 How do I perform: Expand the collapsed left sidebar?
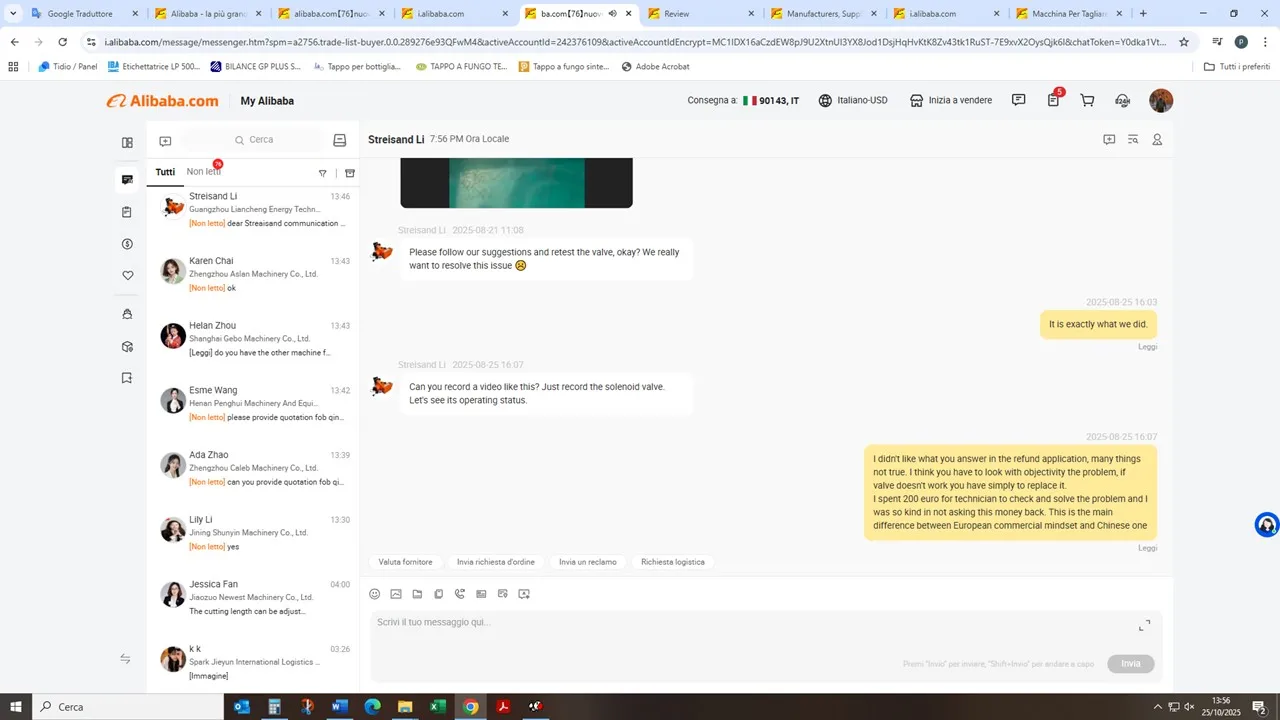pos(126,659)
